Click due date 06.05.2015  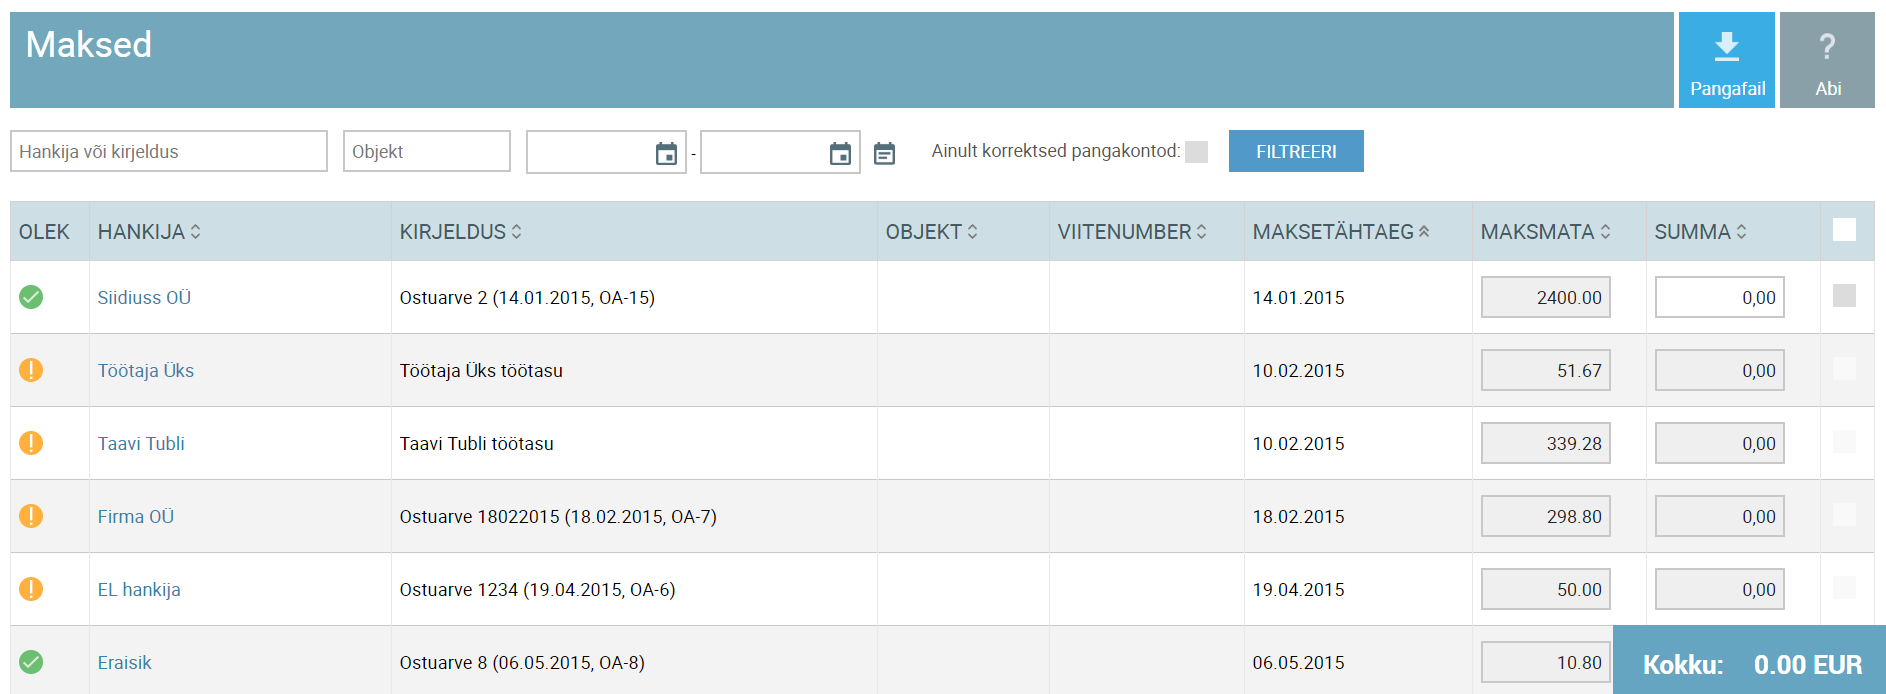pos(1298,663)
